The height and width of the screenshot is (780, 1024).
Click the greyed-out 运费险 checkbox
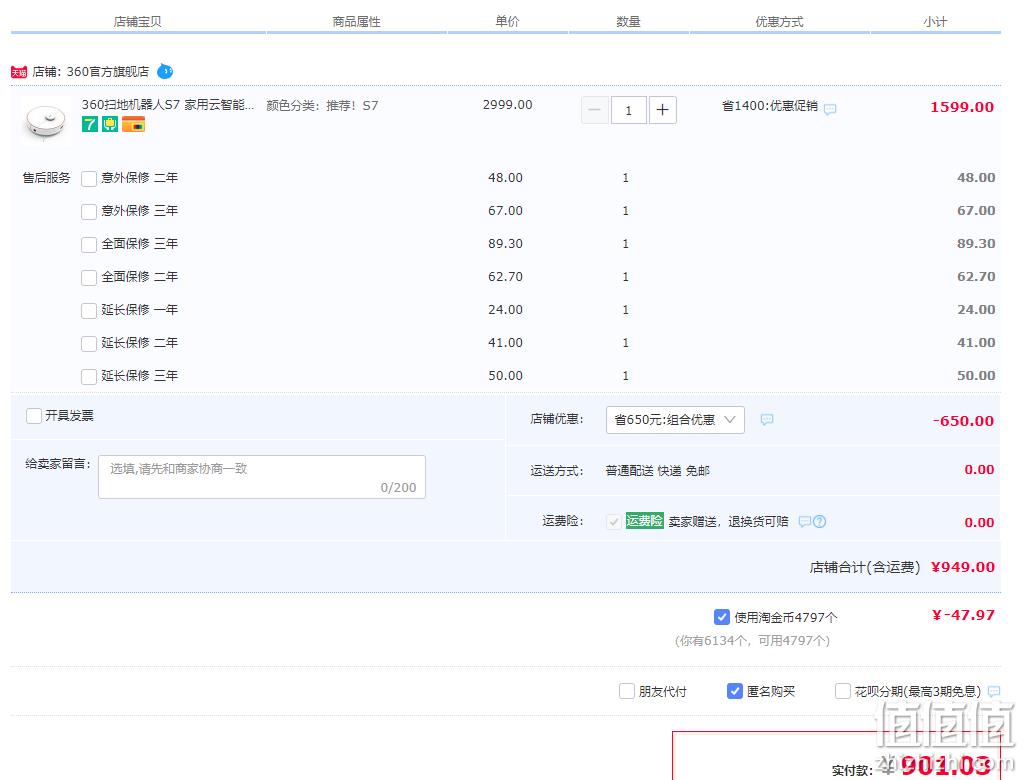(613, 522)
